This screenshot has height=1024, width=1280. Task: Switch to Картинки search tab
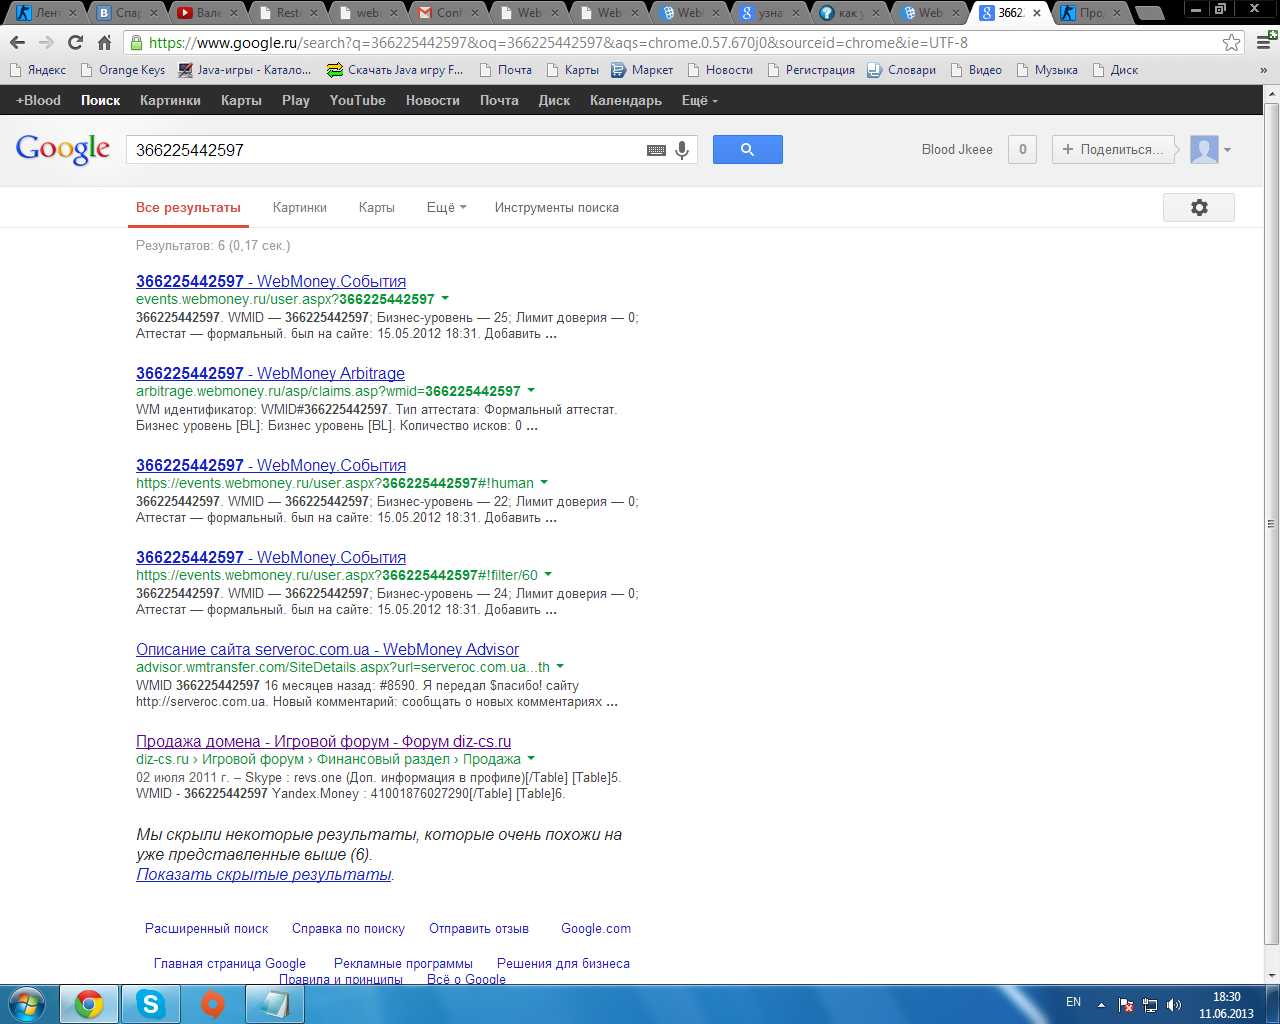[300, 207]
